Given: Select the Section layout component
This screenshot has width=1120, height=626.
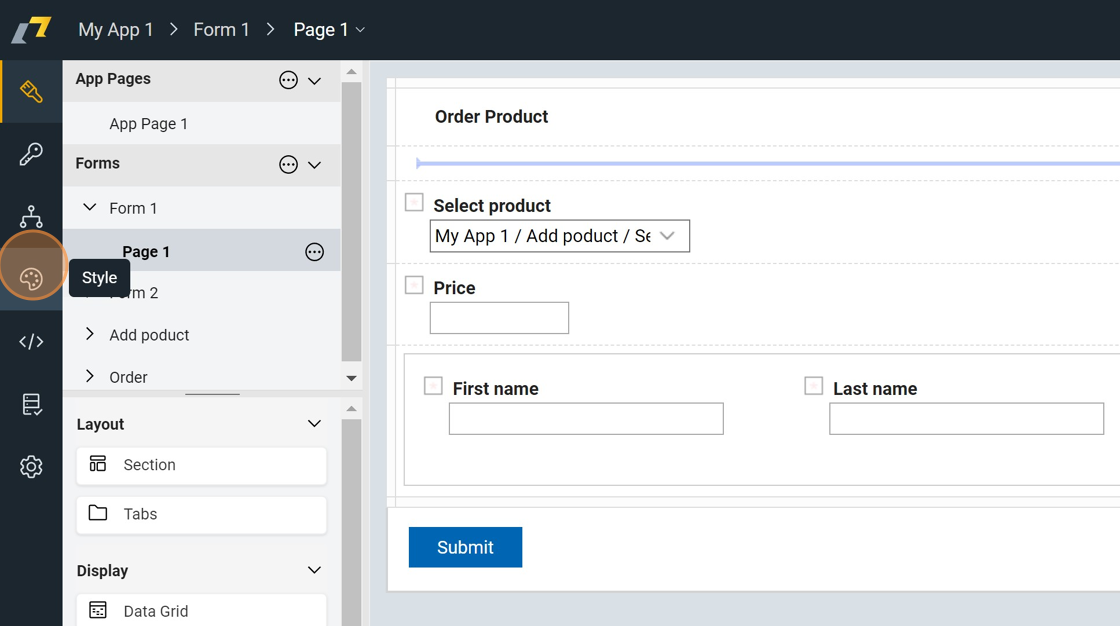Looking at the screenshot, I should coord(201,465).
